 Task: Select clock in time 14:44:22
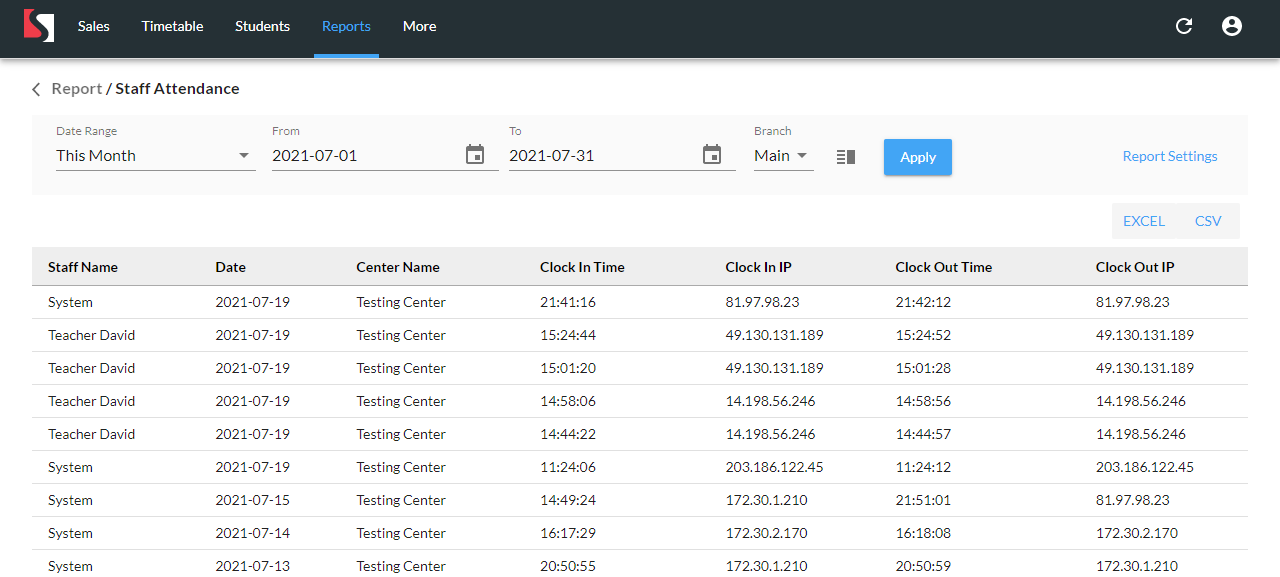(568, 434)
